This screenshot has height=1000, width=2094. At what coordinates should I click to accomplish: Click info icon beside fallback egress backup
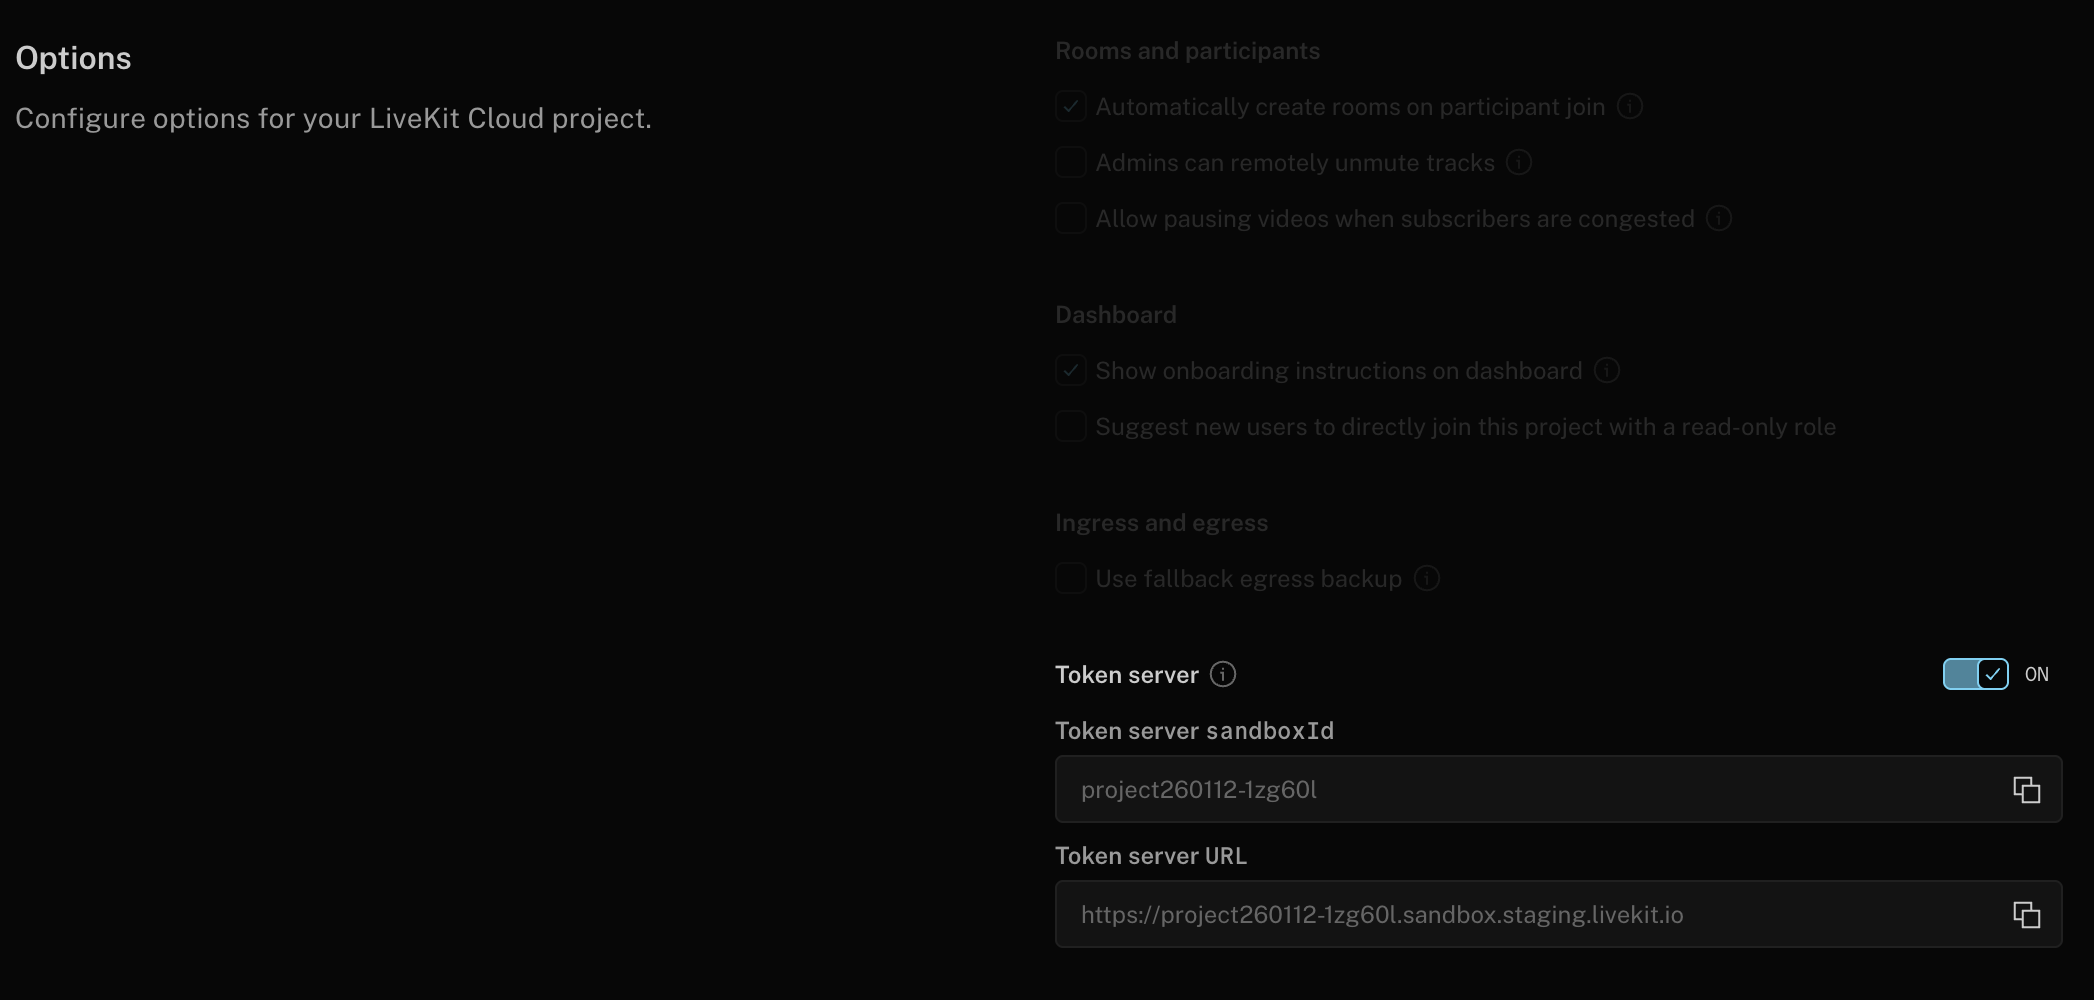coord(1426,578)
